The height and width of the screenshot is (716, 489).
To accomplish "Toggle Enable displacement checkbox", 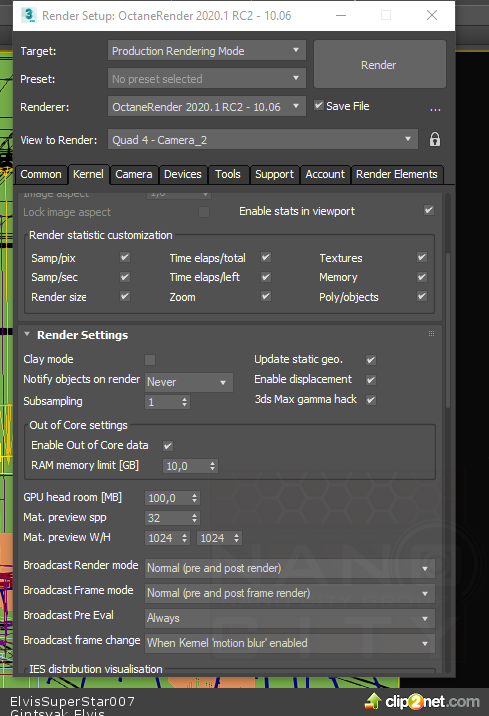I will 371,380.
